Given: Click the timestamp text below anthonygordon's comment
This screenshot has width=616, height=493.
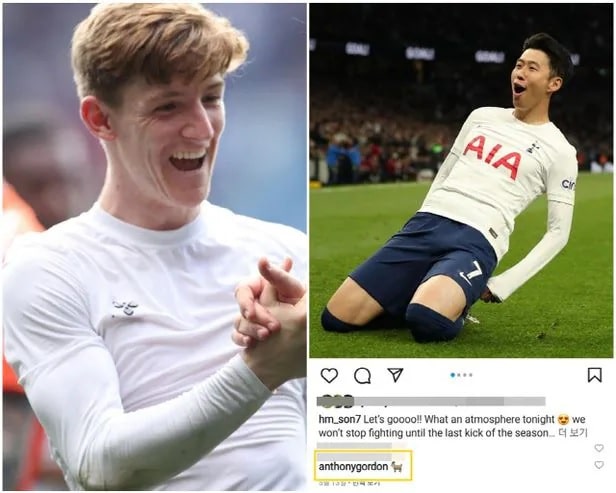Looking at the screenshot, I should pos(349,483).
